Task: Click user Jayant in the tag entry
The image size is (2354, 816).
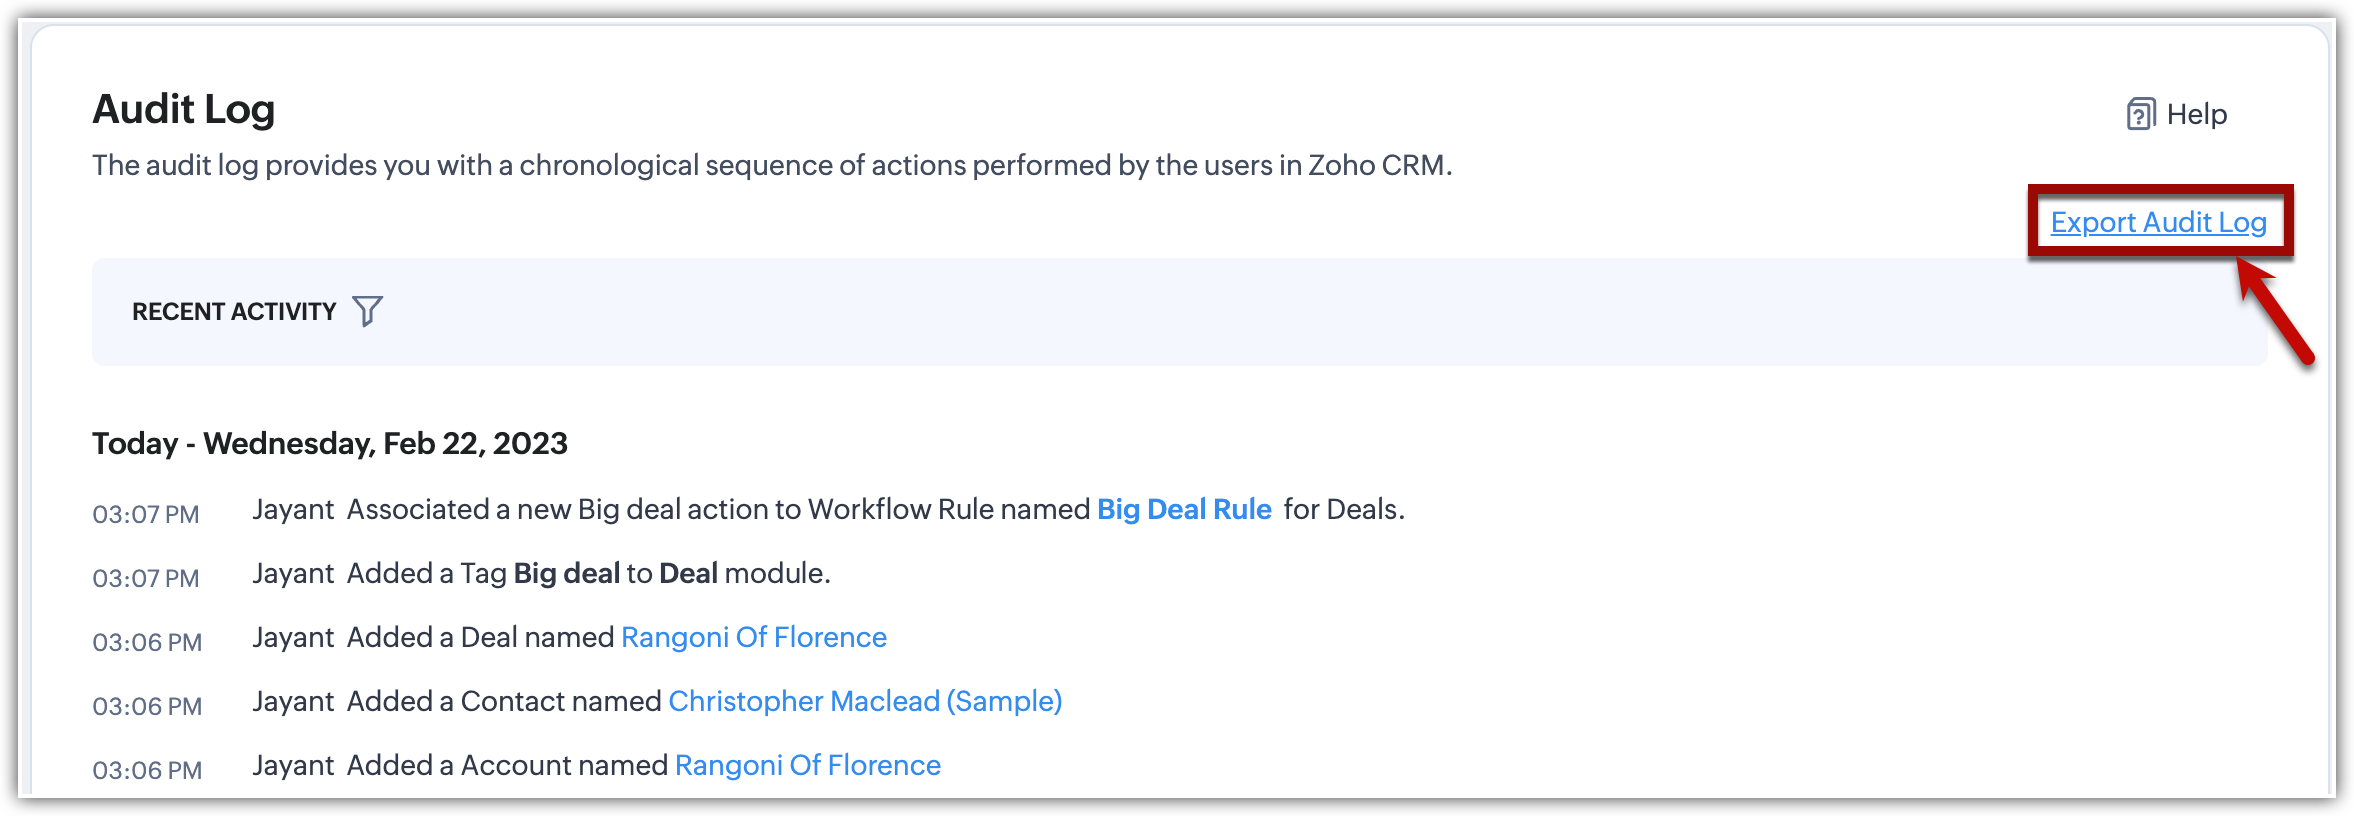Action: (292, 574)
